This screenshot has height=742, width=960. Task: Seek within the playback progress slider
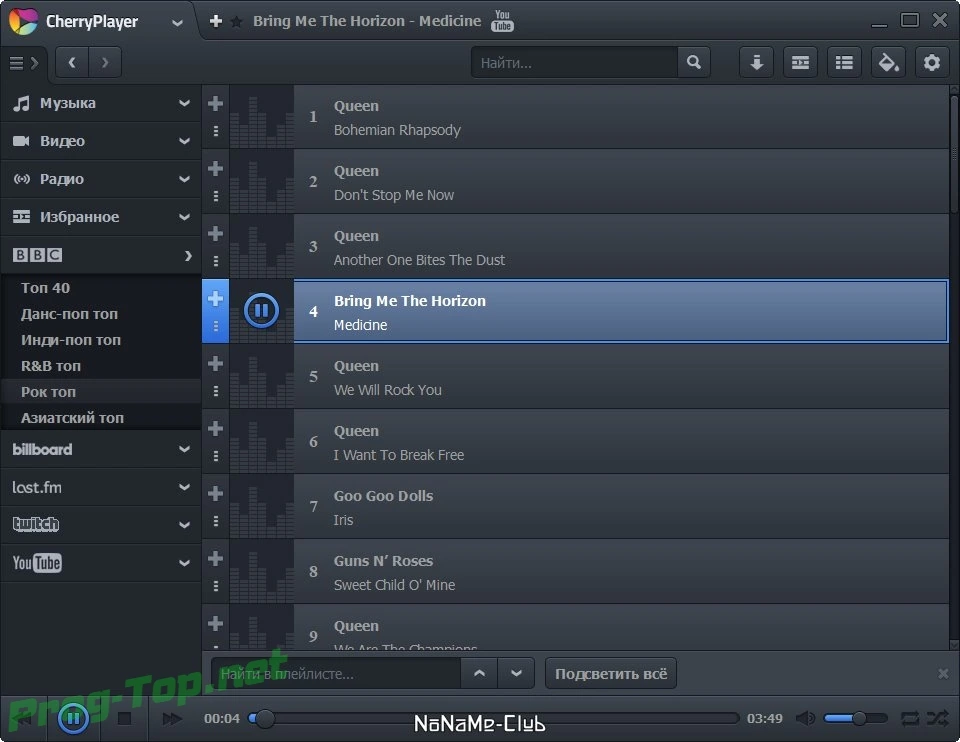[493, 718]
